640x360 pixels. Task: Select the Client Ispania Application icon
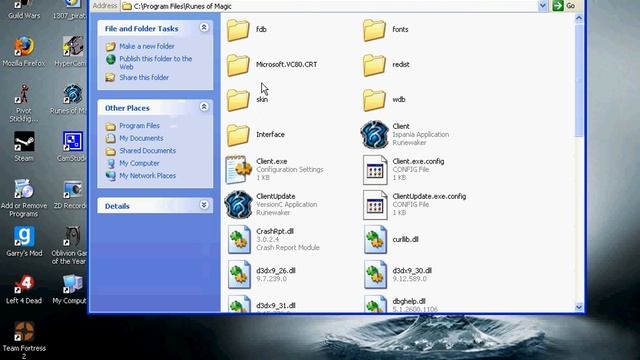[374, 135]
